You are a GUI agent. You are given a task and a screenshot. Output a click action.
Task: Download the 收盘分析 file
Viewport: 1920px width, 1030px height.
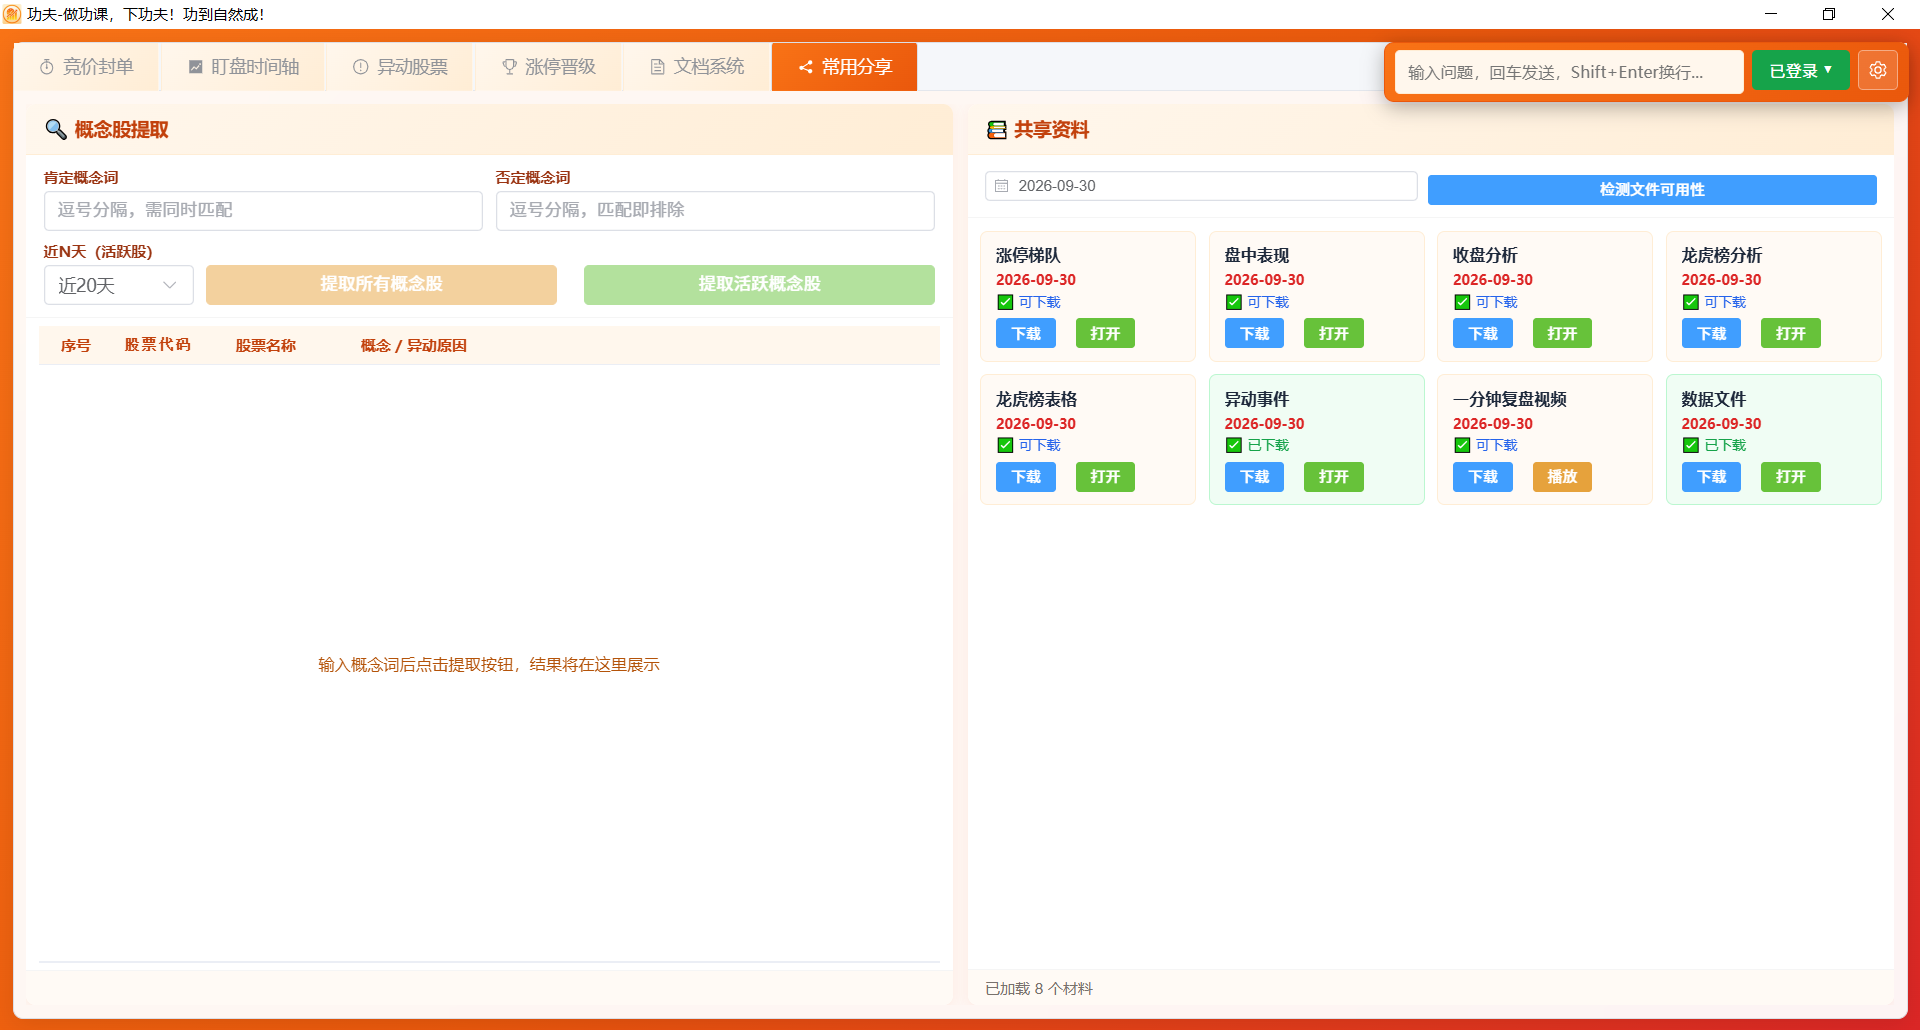[1483, 333]
